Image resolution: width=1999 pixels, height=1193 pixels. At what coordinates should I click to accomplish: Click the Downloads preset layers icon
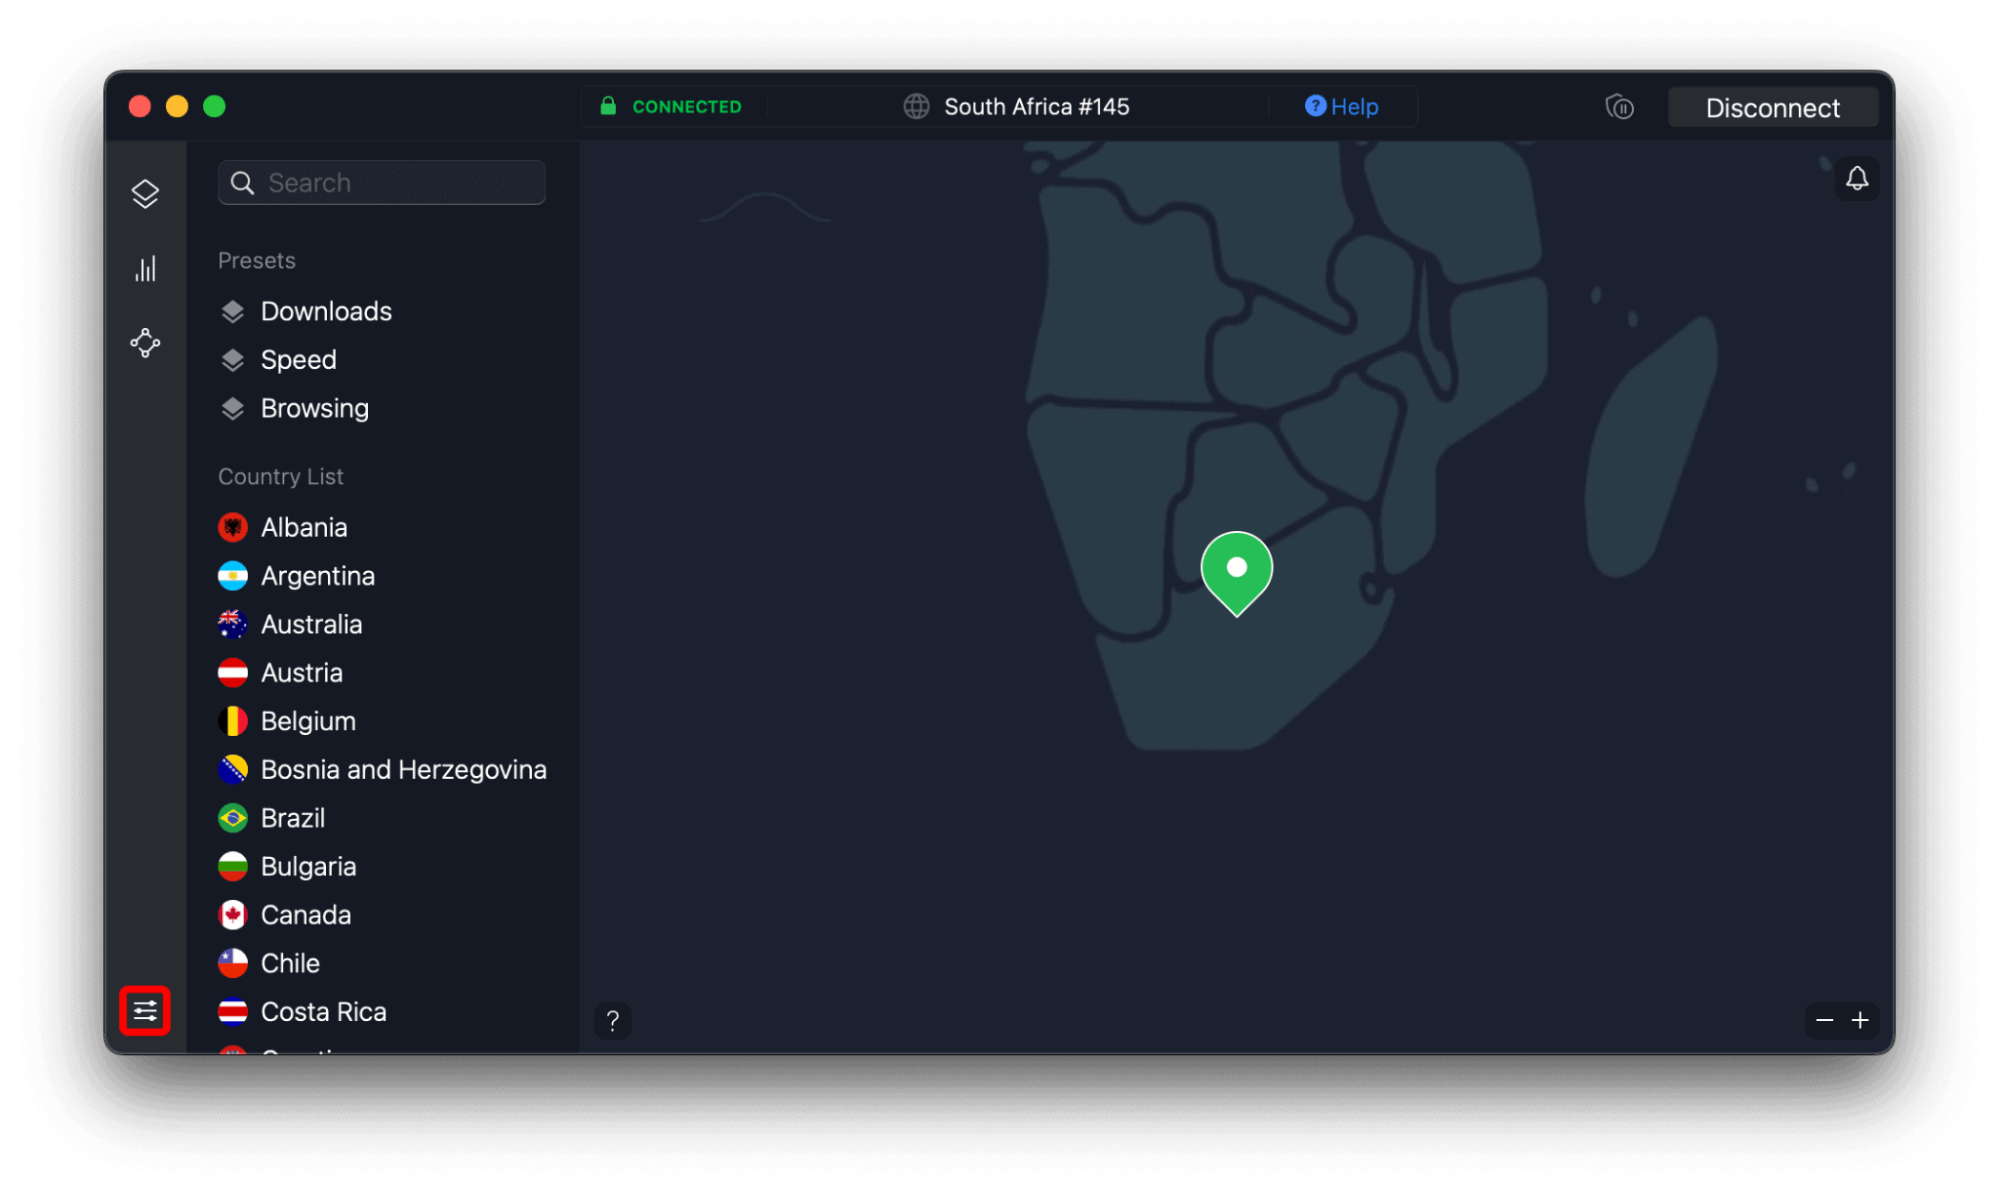[x=233, y=312]
